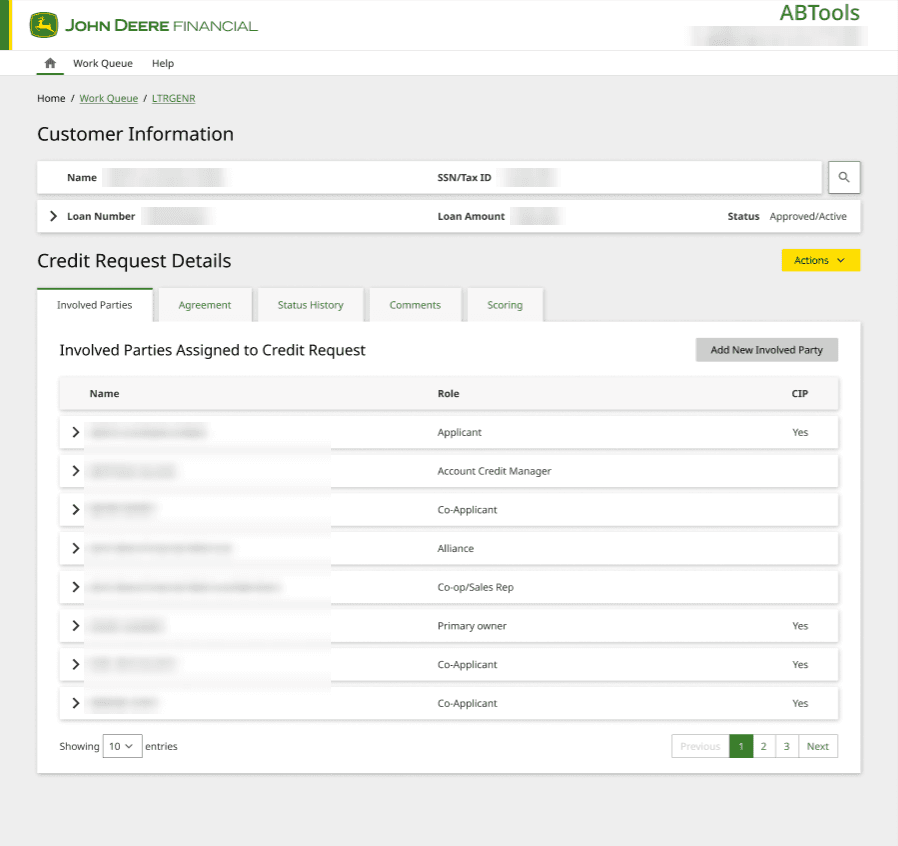Open the Actions dropdown
Viewport: 898px width, 846px height.
(x=821, y=260)
